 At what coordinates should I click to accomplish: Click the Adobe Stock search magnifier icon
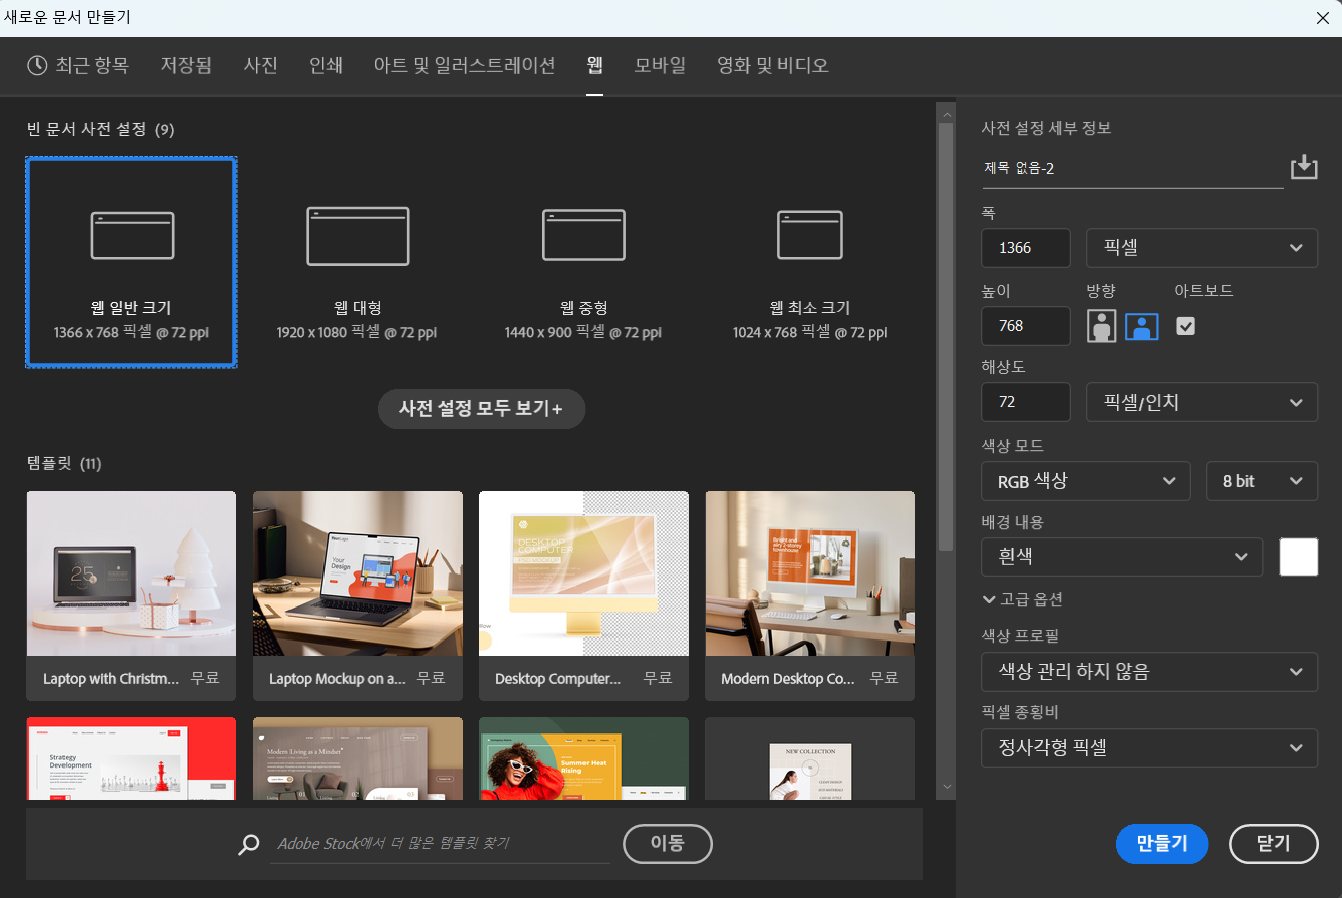(x=249, y=844)
